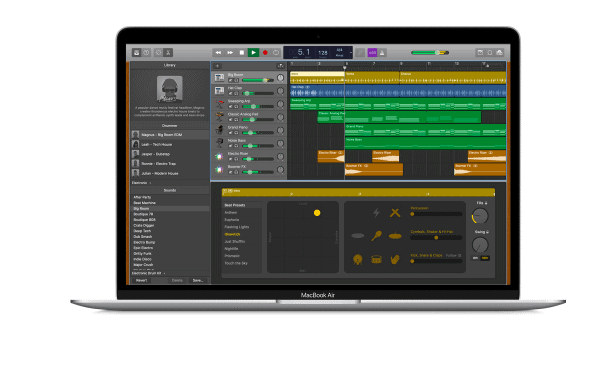This screenshot has width=611, height=369.
Task: Choose the Deep Tech sound
Action: pyautogui.click(x=142, y=231)
